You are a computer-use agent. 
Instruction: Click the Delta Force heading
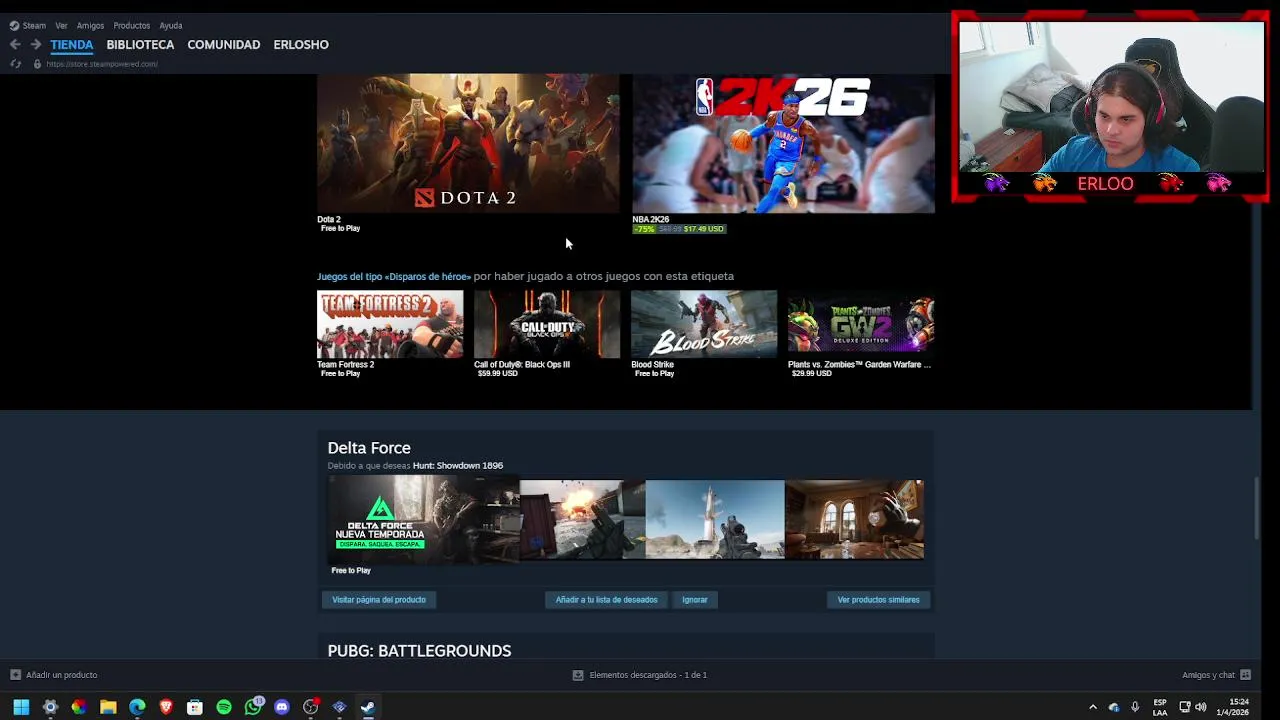coord(369,448)
